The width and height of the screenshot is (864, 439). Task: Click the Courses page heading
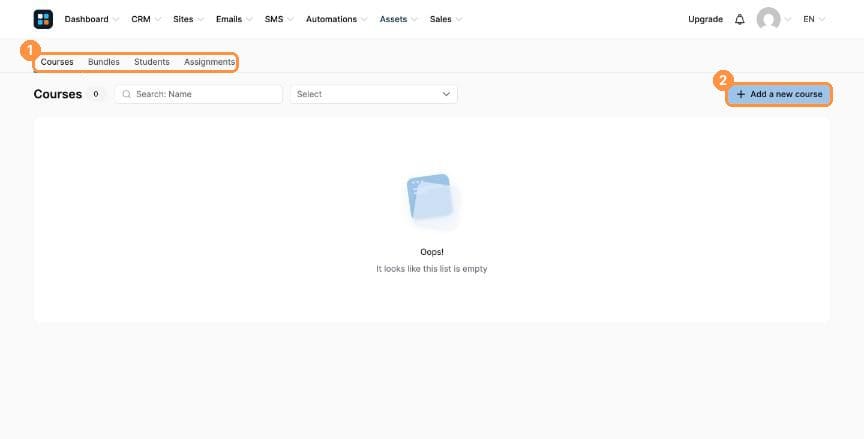58,94
